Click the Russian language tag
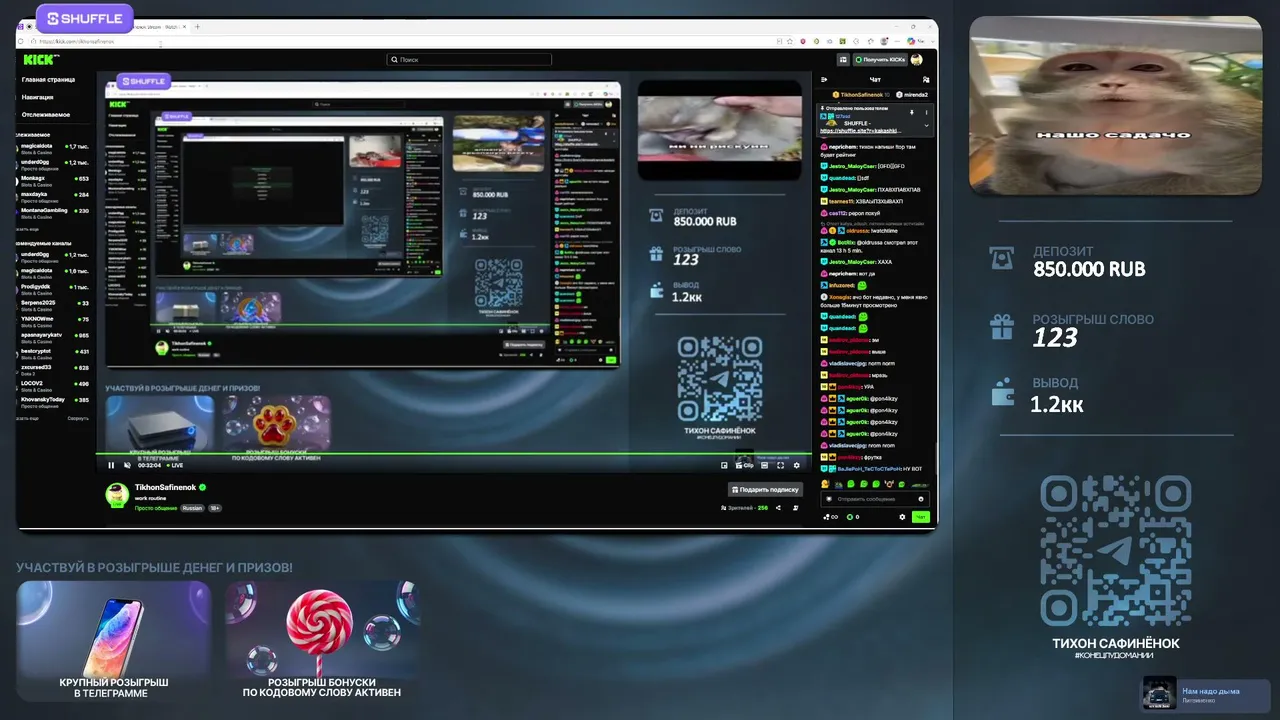This screenshot has width=1280, height=720. [192, 508]
